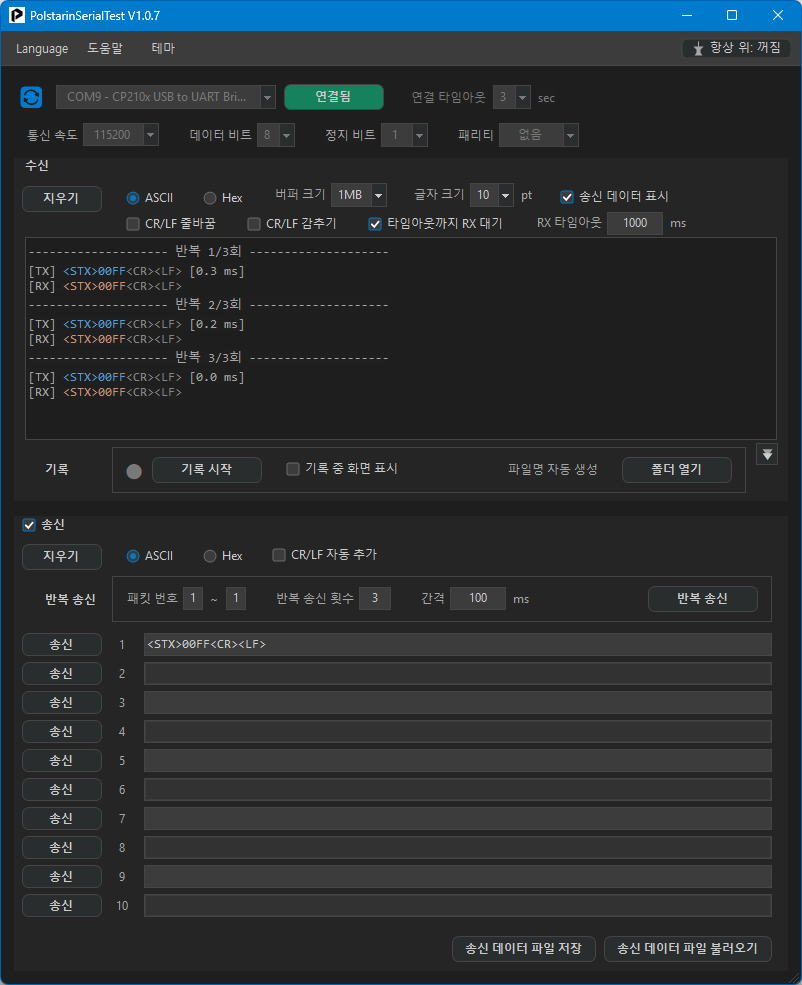The image size is (802, 985).
Task: Open the Language menu
Action: click(42, 48)
